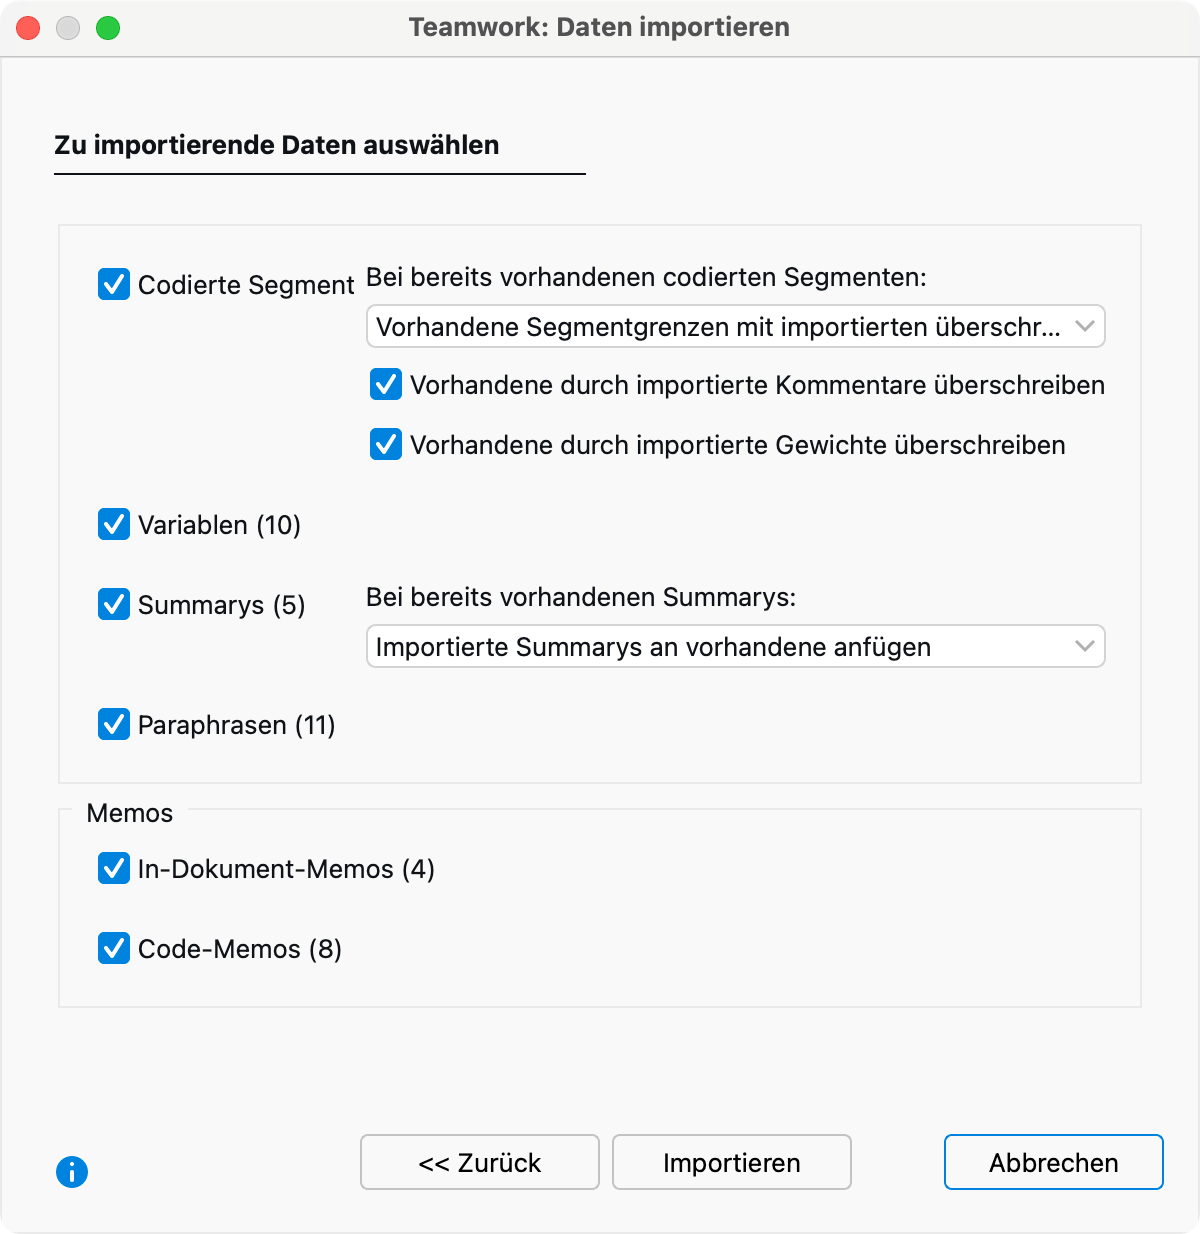Uncheck the Codierte Segmente checkbox
The image size is (1200, 1234).
[x=114, y=284]
